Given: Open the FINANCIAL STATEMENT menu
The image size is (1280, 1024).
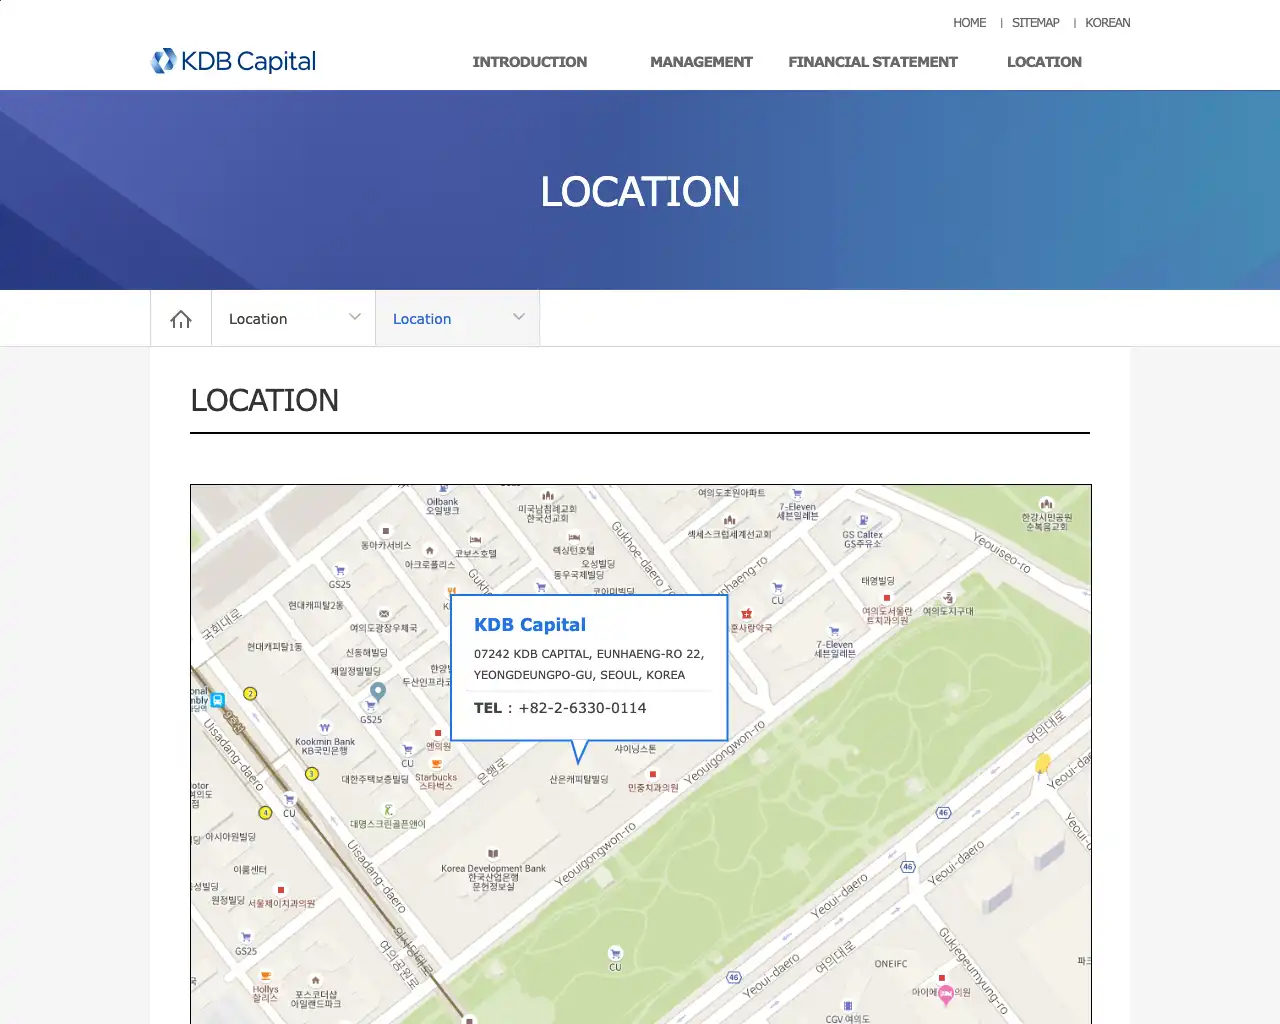Looking at the screenshot, I should (872, 62).
